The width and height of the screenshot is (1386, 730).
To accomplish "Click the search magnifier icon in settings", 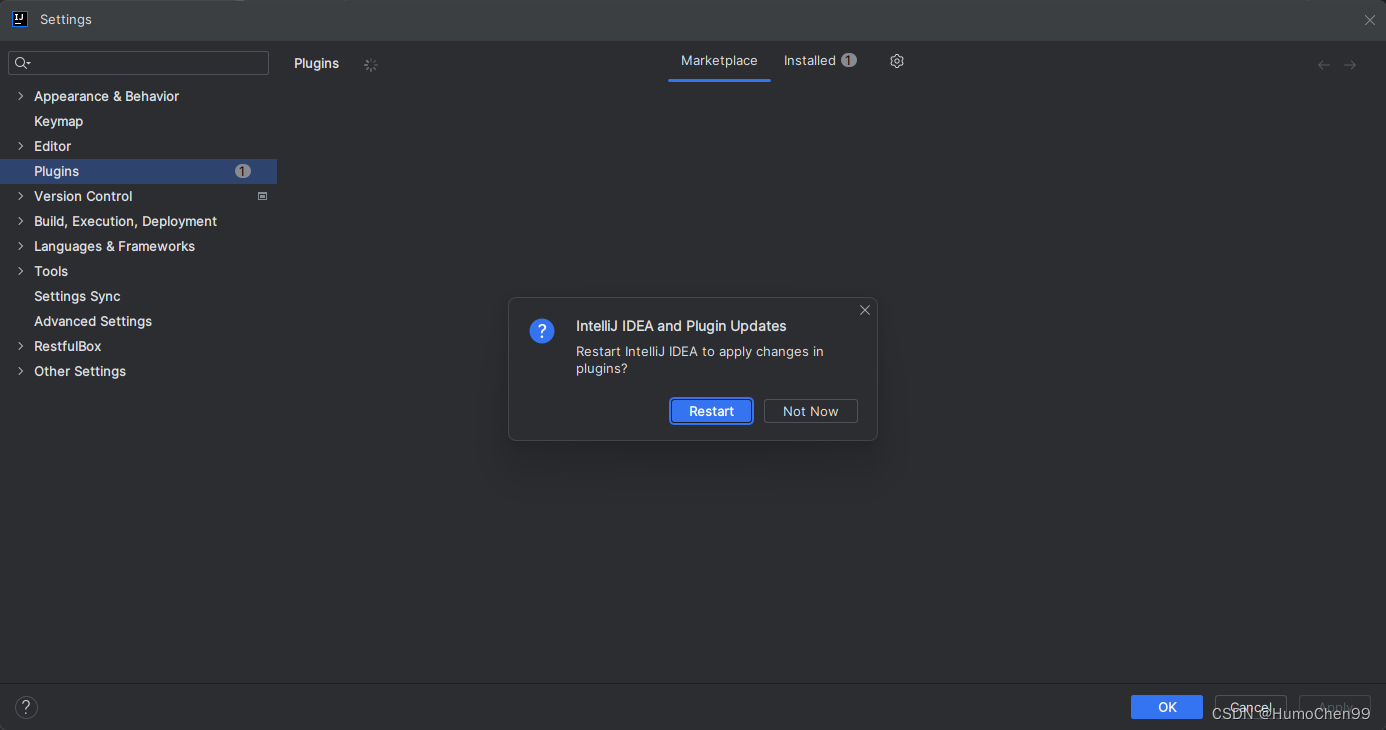I will (x=22, y=63).
